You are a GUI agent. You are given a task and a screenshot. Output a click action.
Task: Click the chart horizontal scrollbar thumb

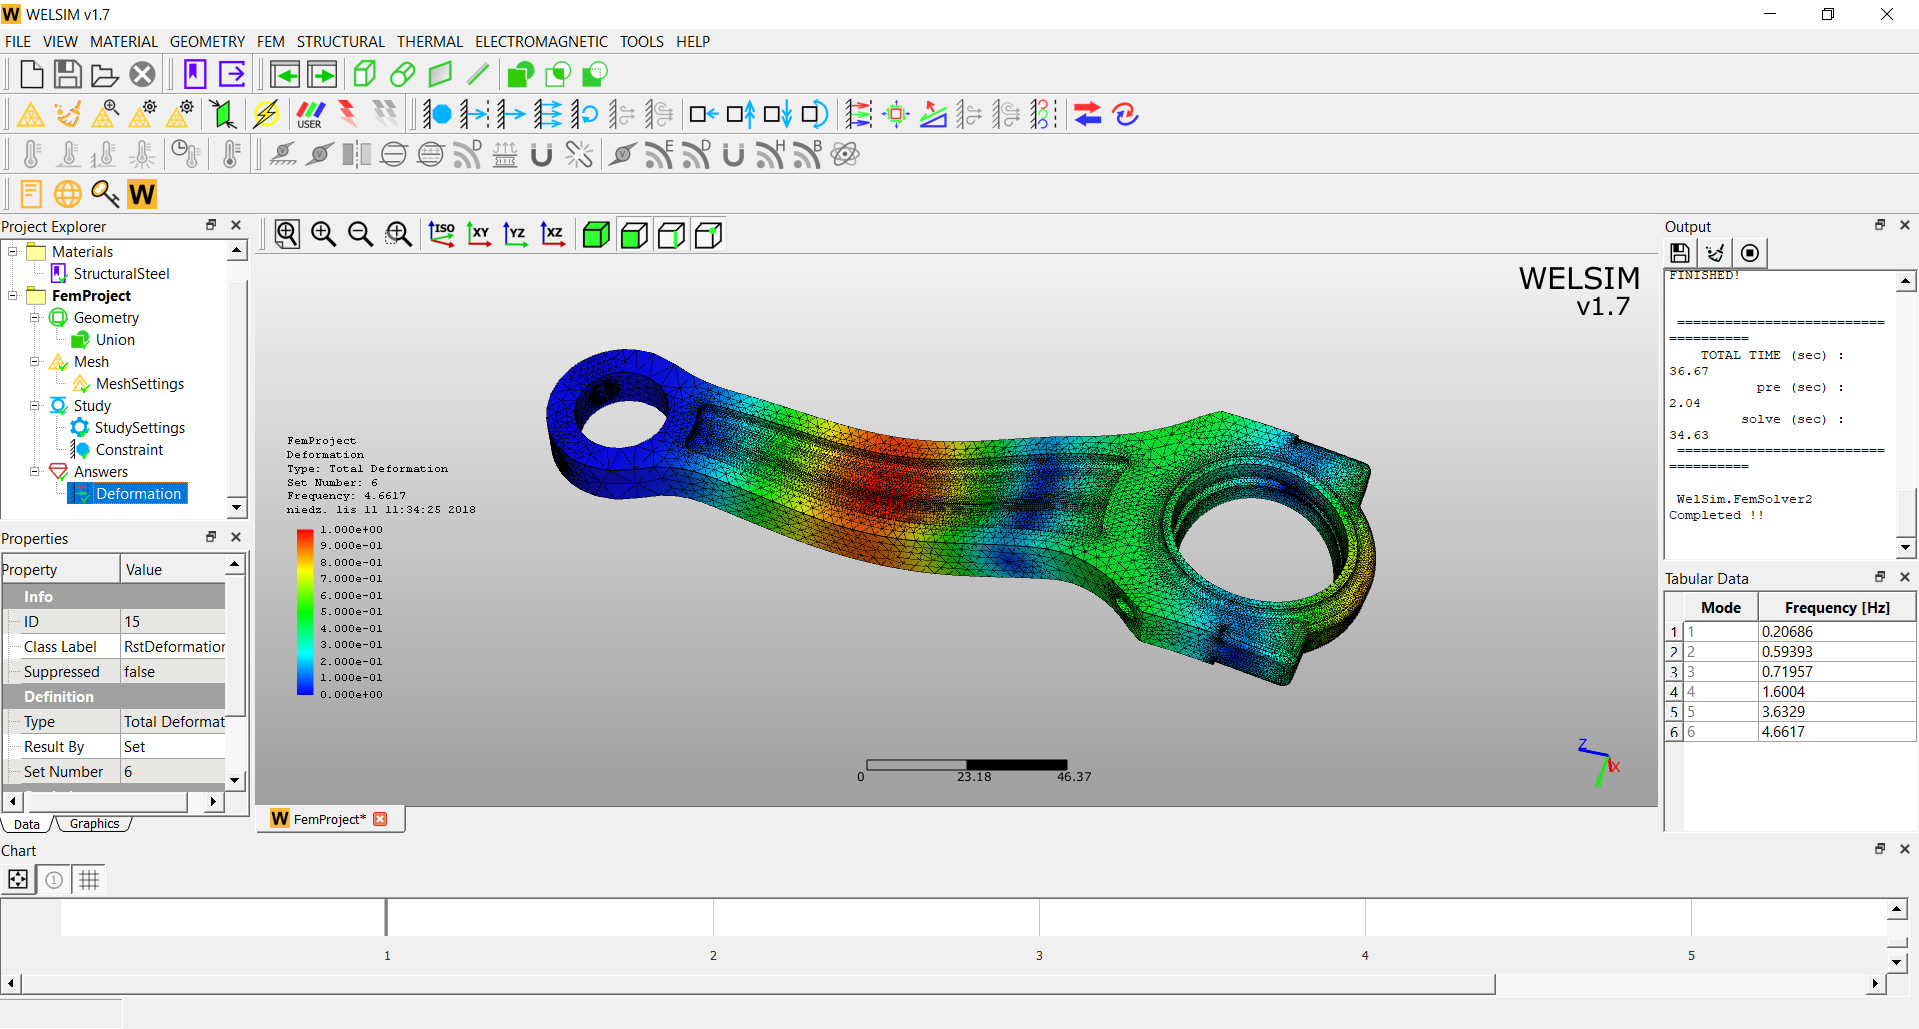click(x=758, y=984)
